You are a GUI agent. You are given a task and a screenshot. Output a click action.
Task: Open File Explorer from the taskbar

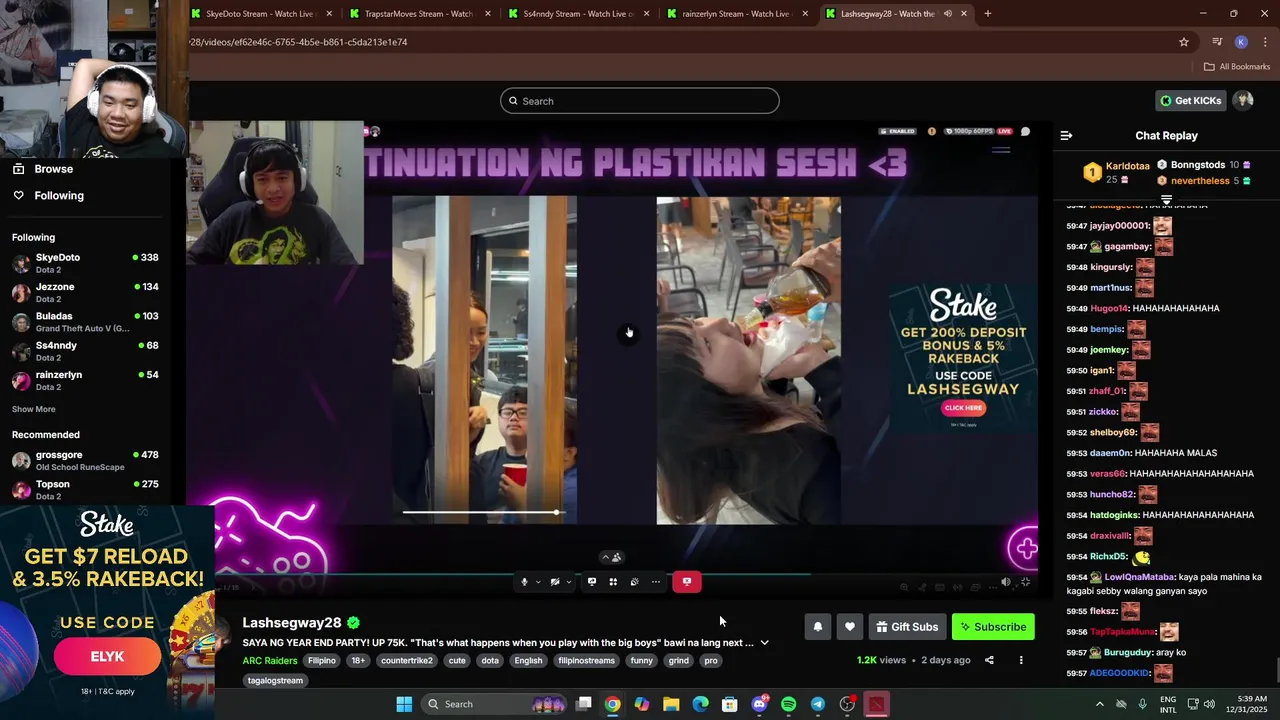point(671,704)
